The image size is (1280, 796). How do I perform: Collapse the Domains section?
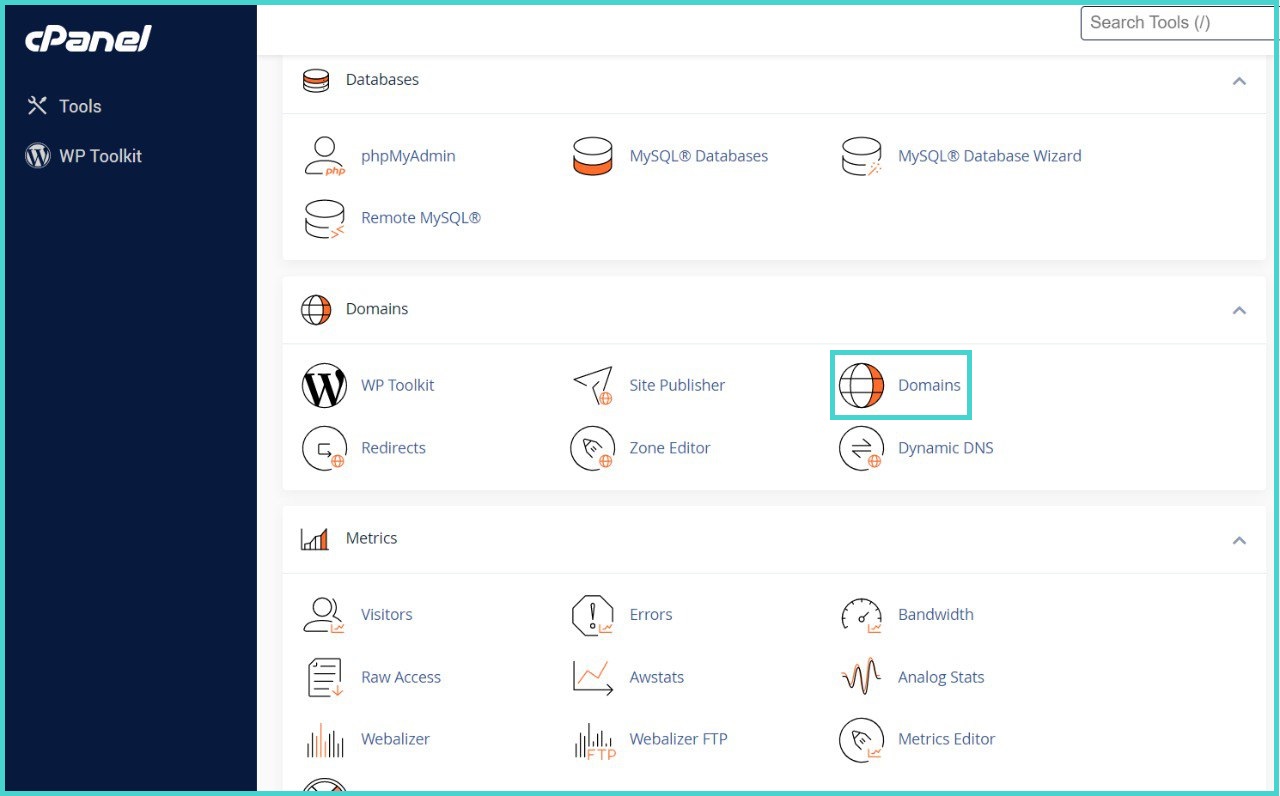[1239, 310]
